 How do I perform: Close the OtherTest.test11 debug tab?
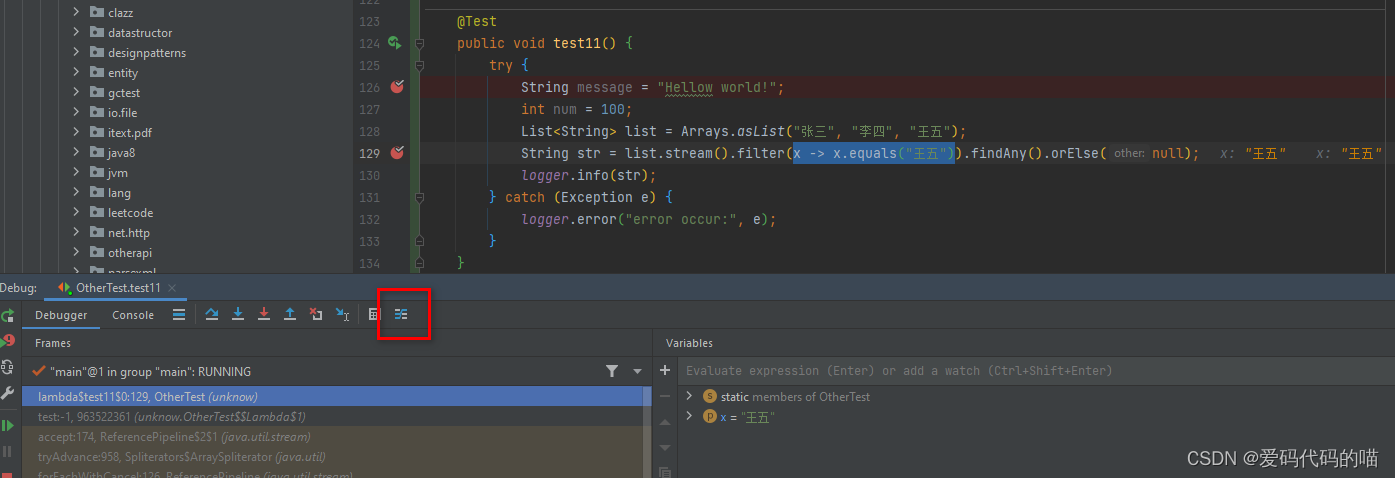[172, 288]
